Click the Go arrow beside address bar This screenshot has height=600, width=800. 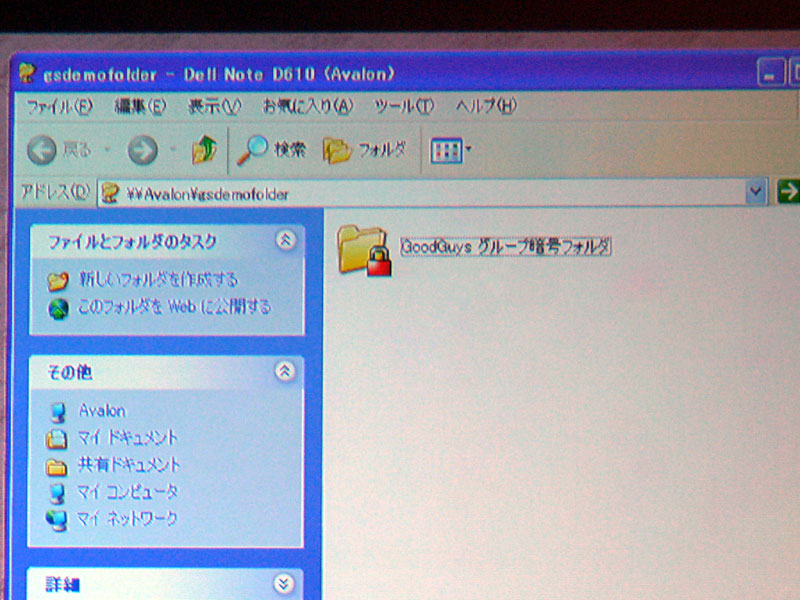pos(788,191)
